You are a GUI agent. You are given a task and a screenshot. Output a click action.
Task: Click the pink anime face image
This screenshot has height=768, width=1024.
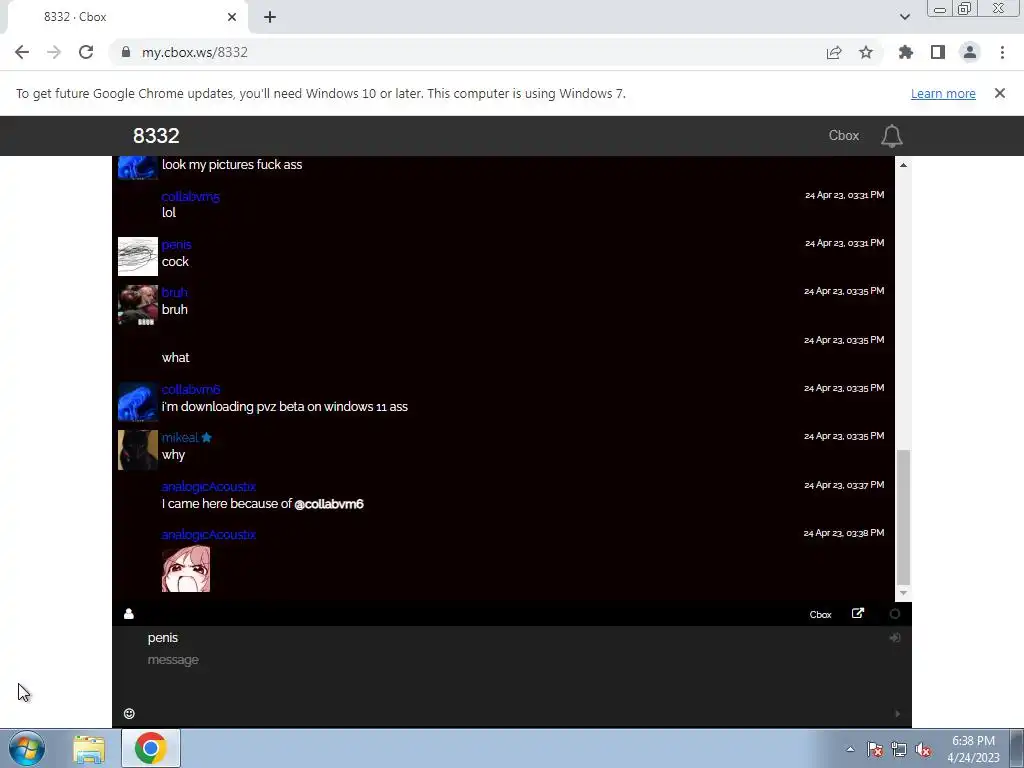(186, 569)
